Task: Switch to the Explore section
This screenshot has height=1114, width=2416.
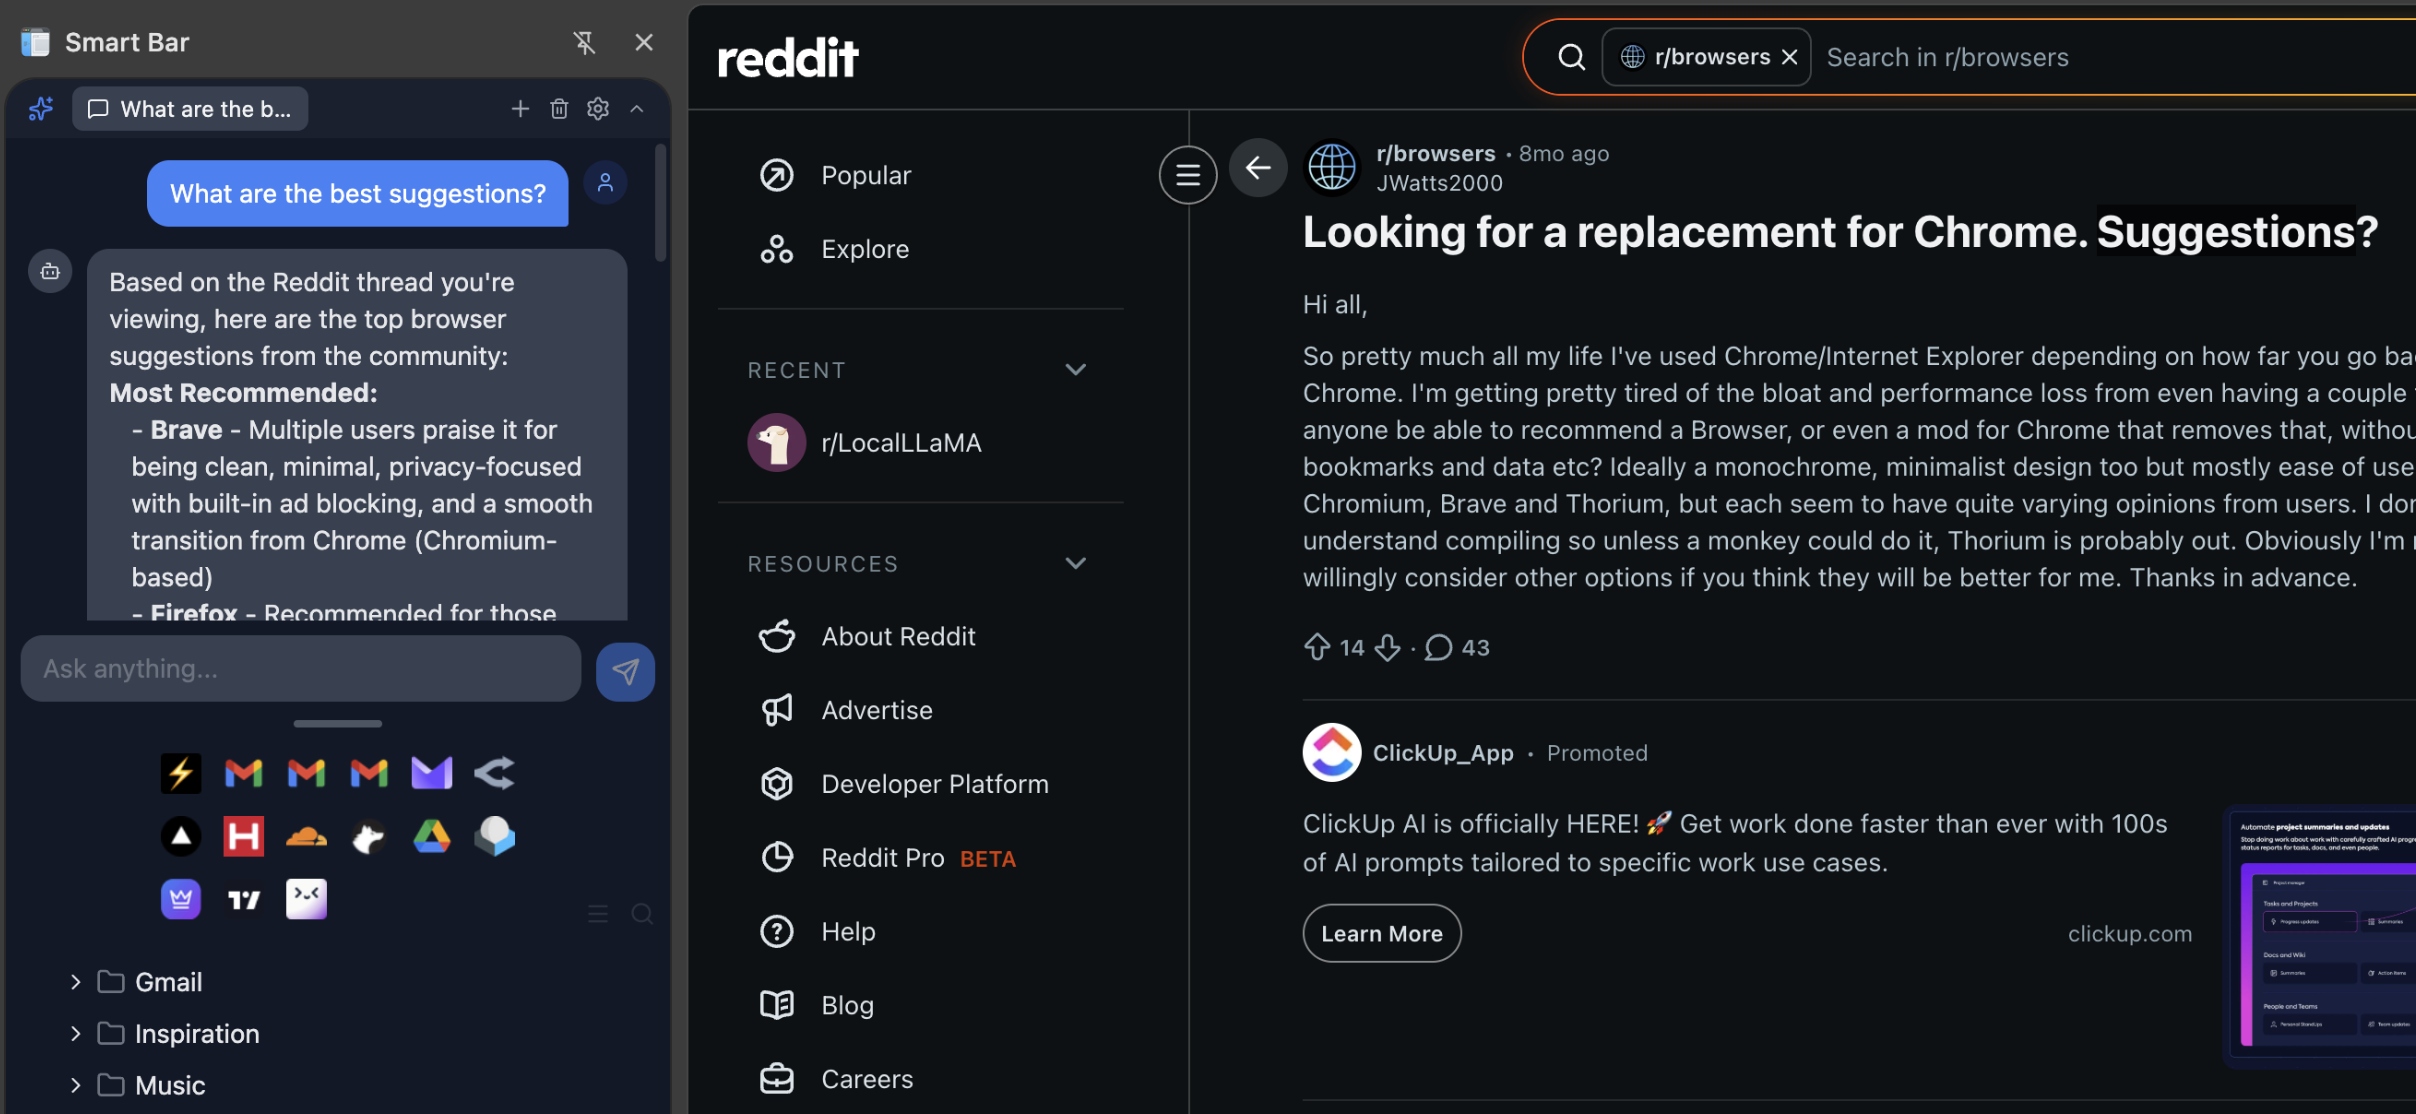Action: coord(864,248)
